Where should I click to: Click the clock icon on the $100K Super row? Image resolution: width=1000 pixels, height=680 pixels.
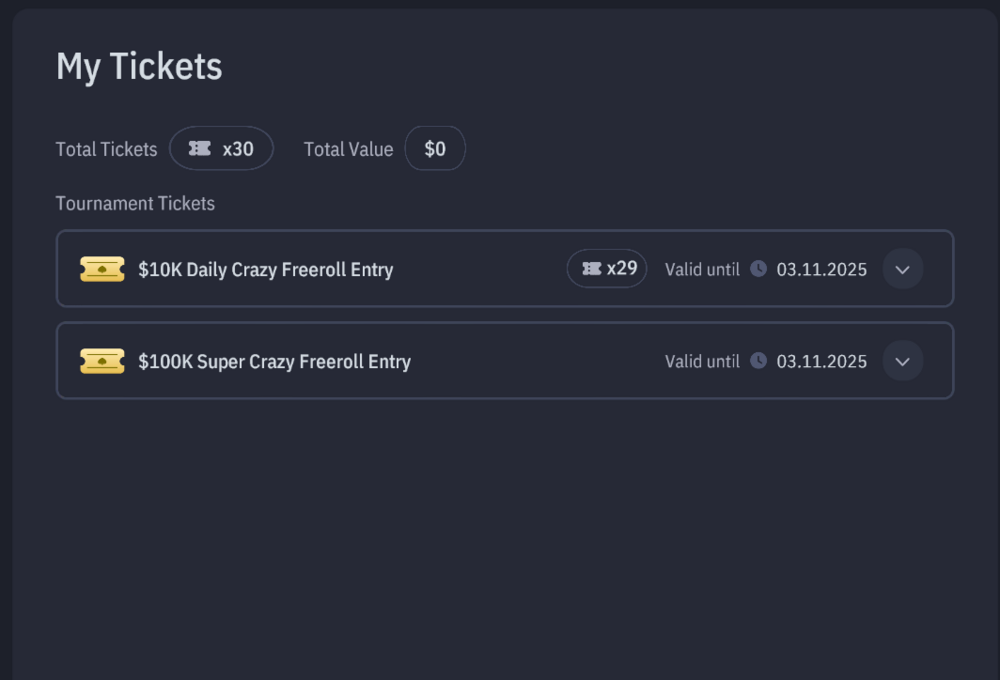tap(759, 361)
